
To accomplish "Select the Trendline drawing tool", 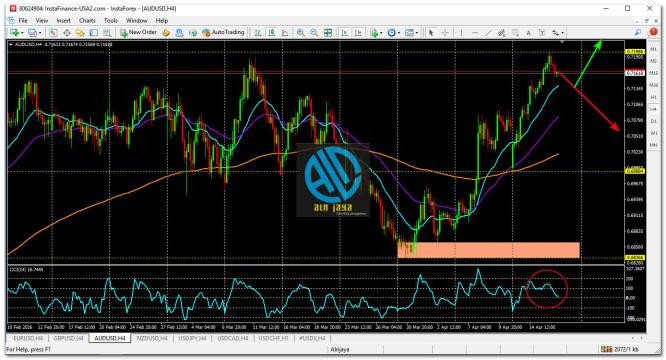I will click(488, 33).
